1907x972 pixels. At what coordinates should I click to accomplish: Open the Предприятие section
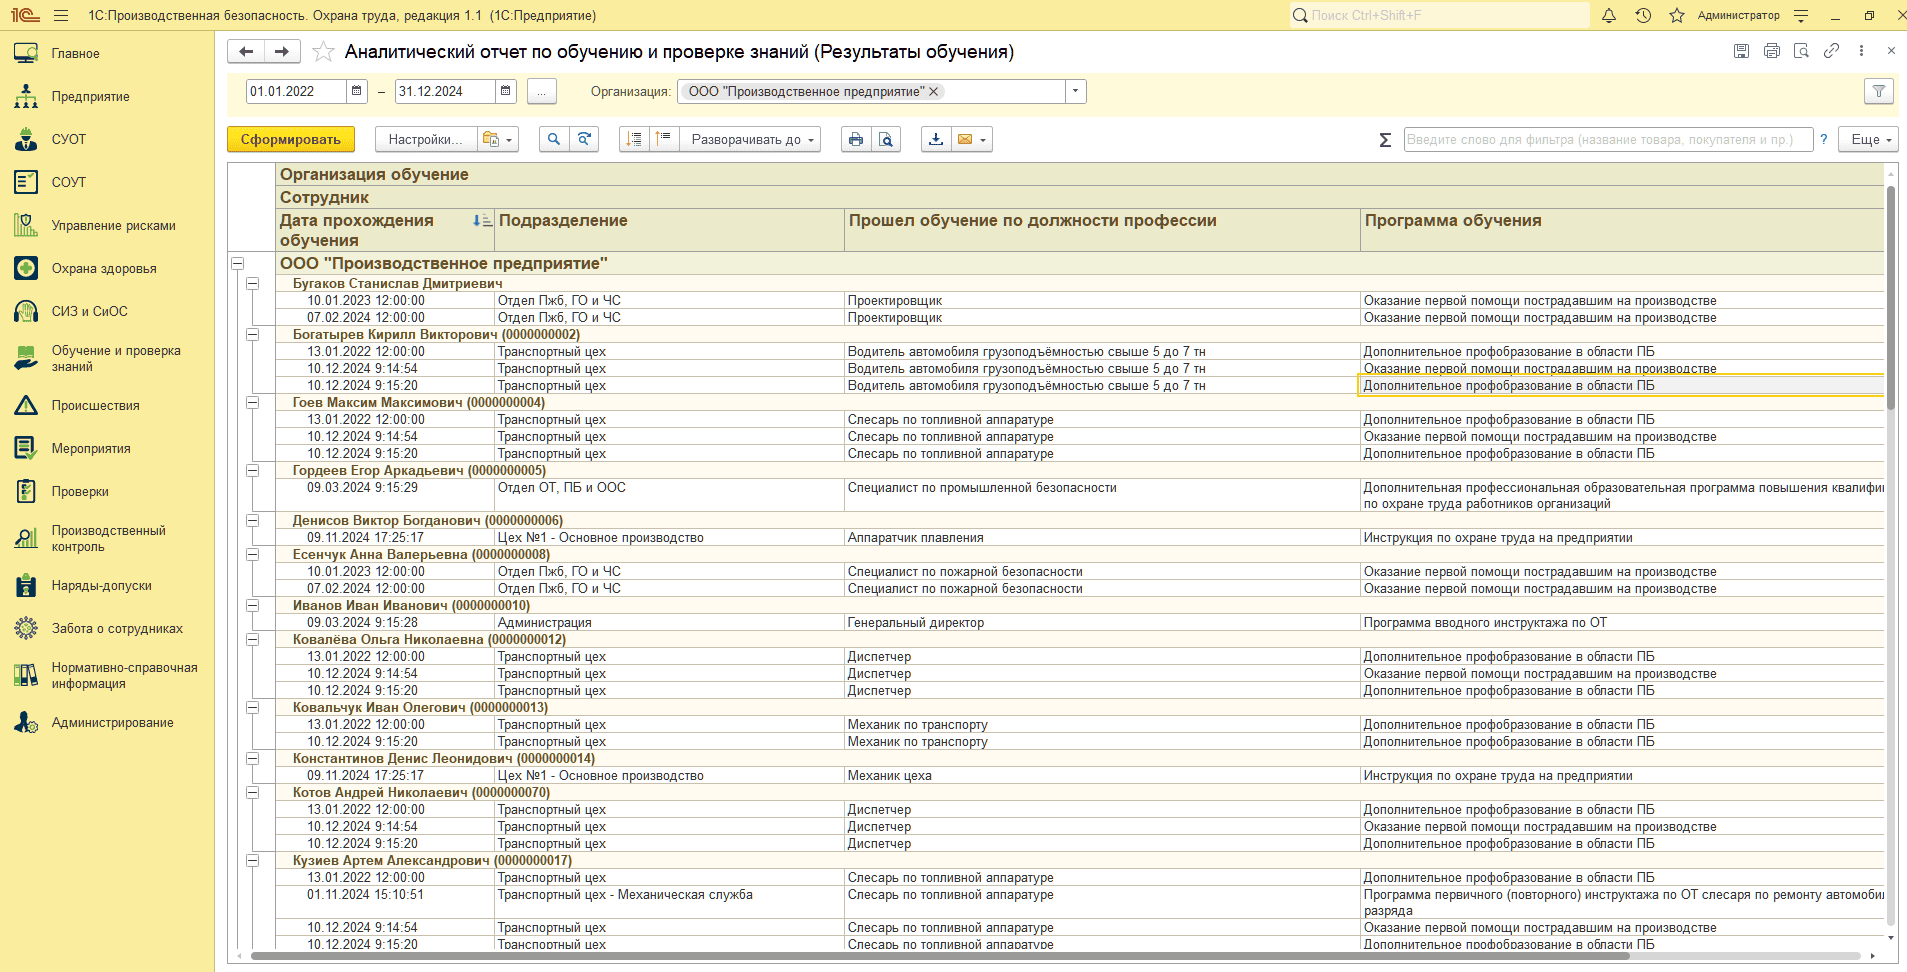click(x=107, y=97)
